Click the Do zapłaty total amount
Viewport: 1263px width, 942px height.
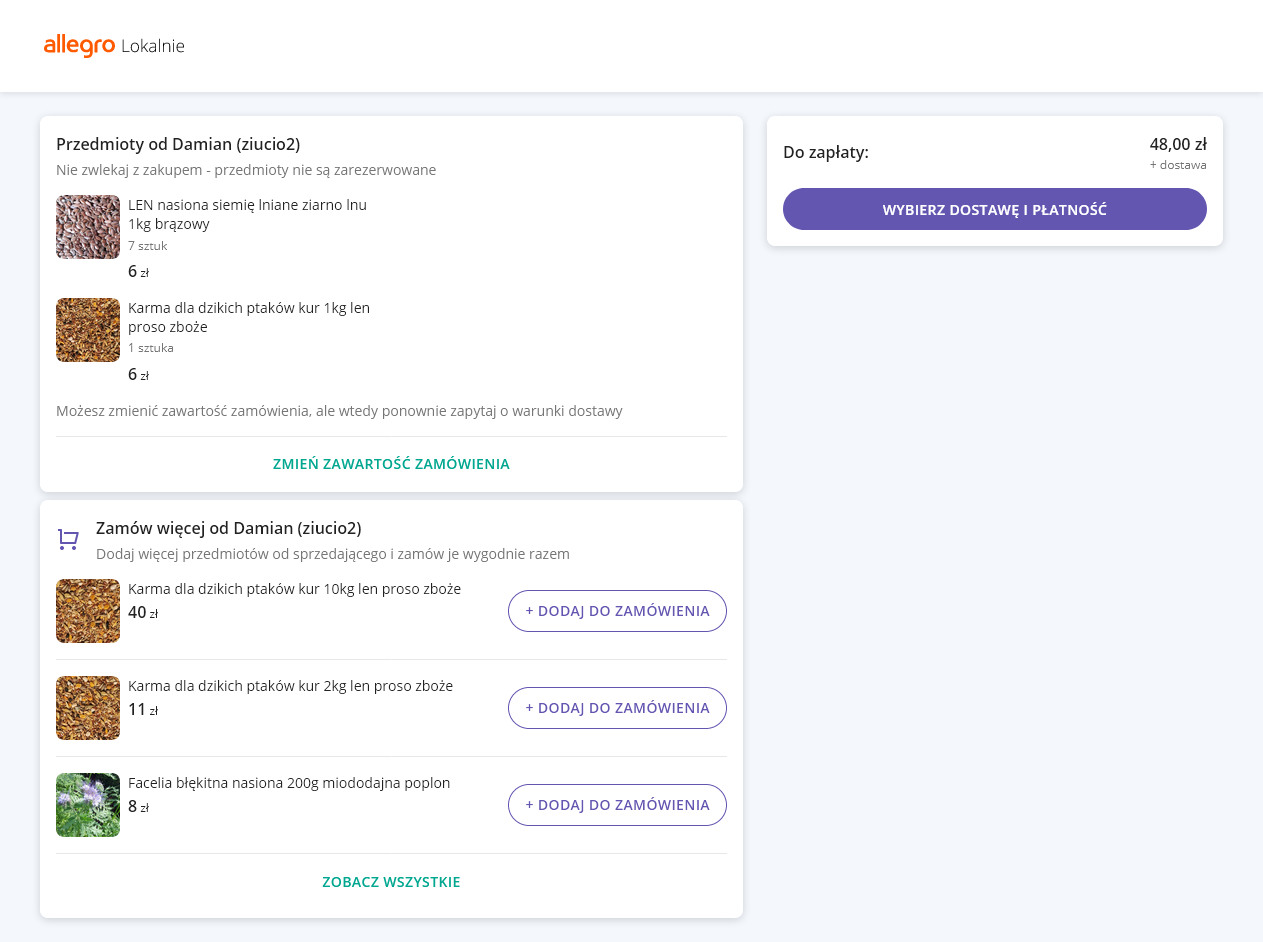pos(1177,144)
